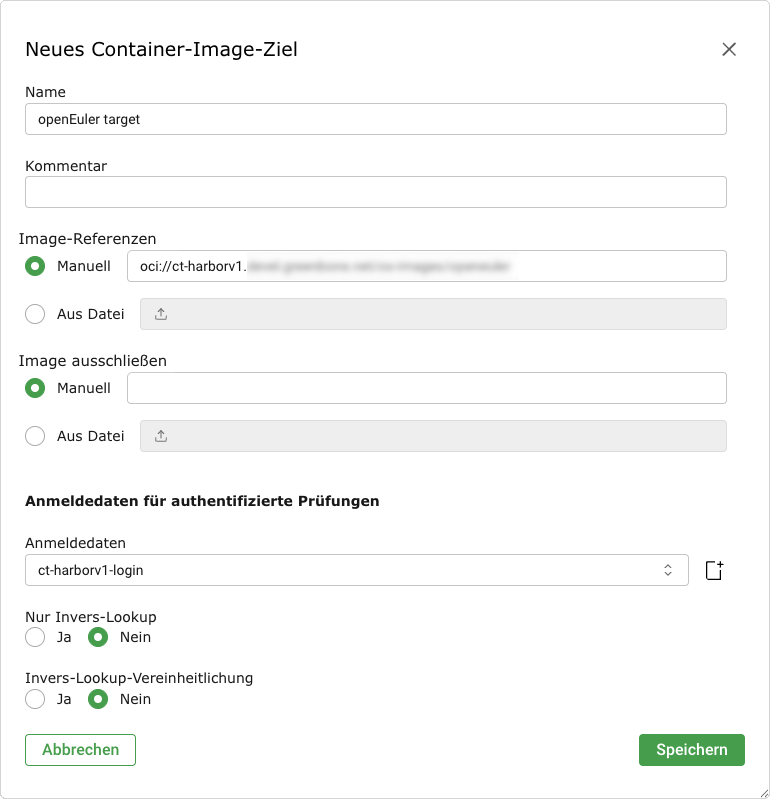Viewport: 770px width, 799px height.
Task: Choose Ja for Nur Invers-Lookup
Action: (36, 637)
